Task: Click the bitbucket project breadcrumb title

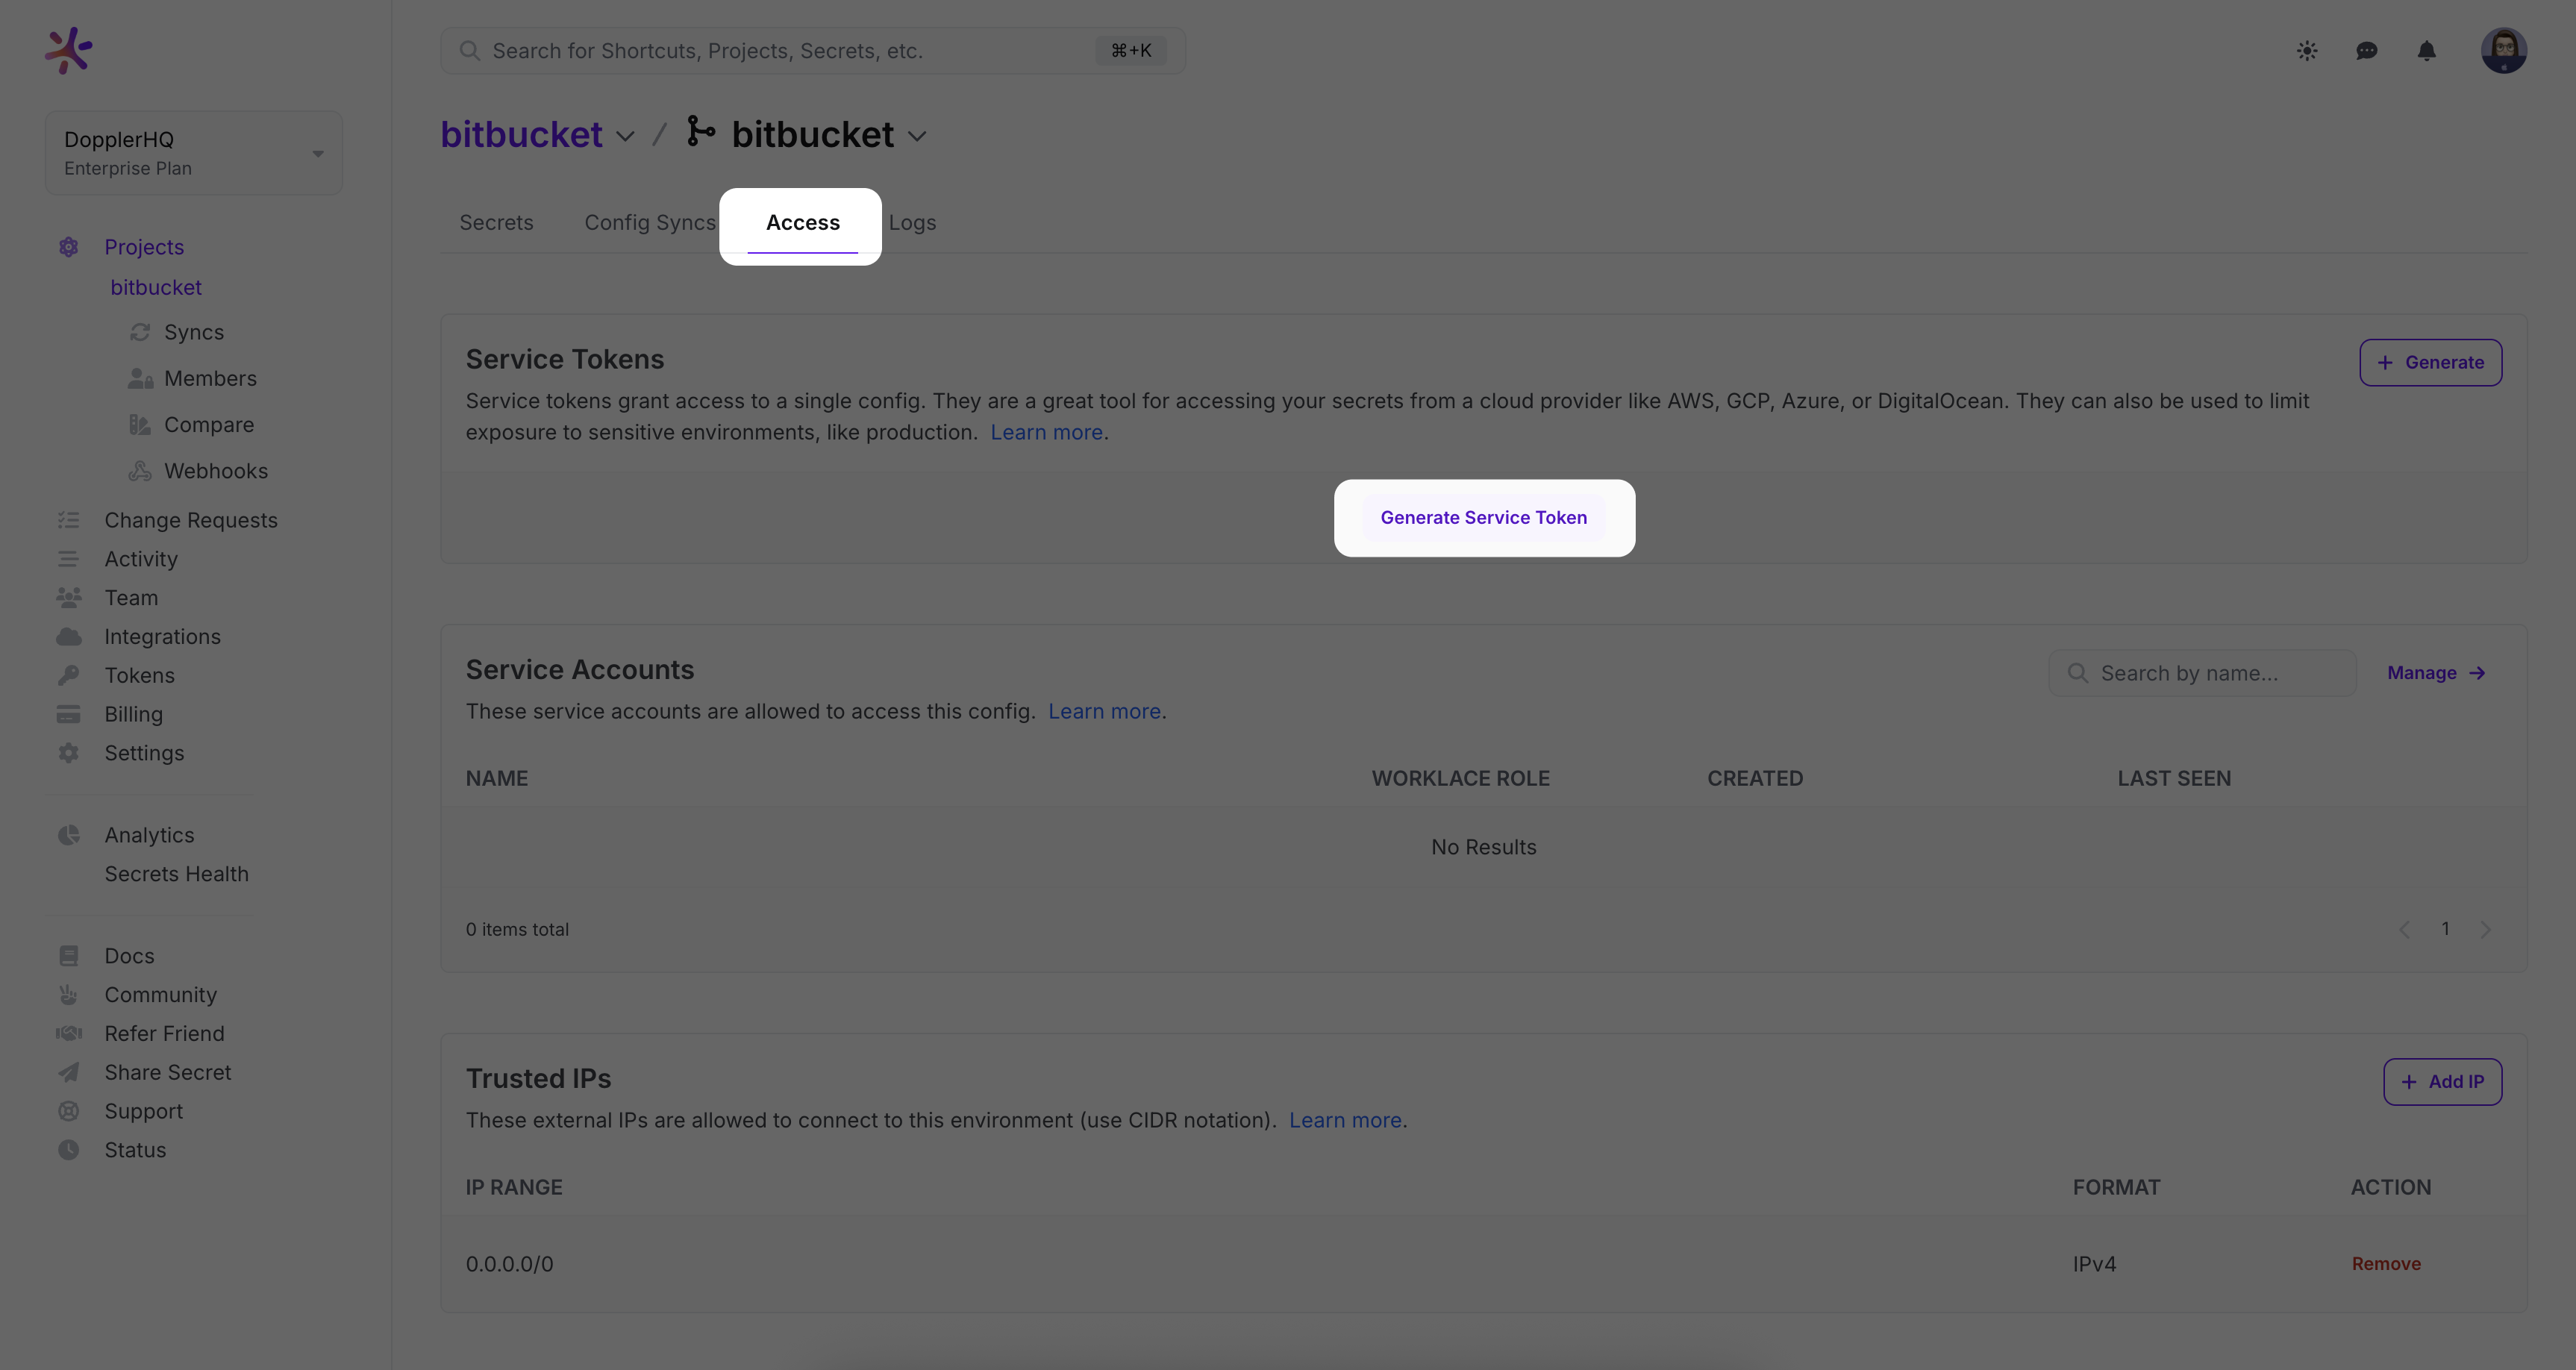Action: [x=522, y=134]
